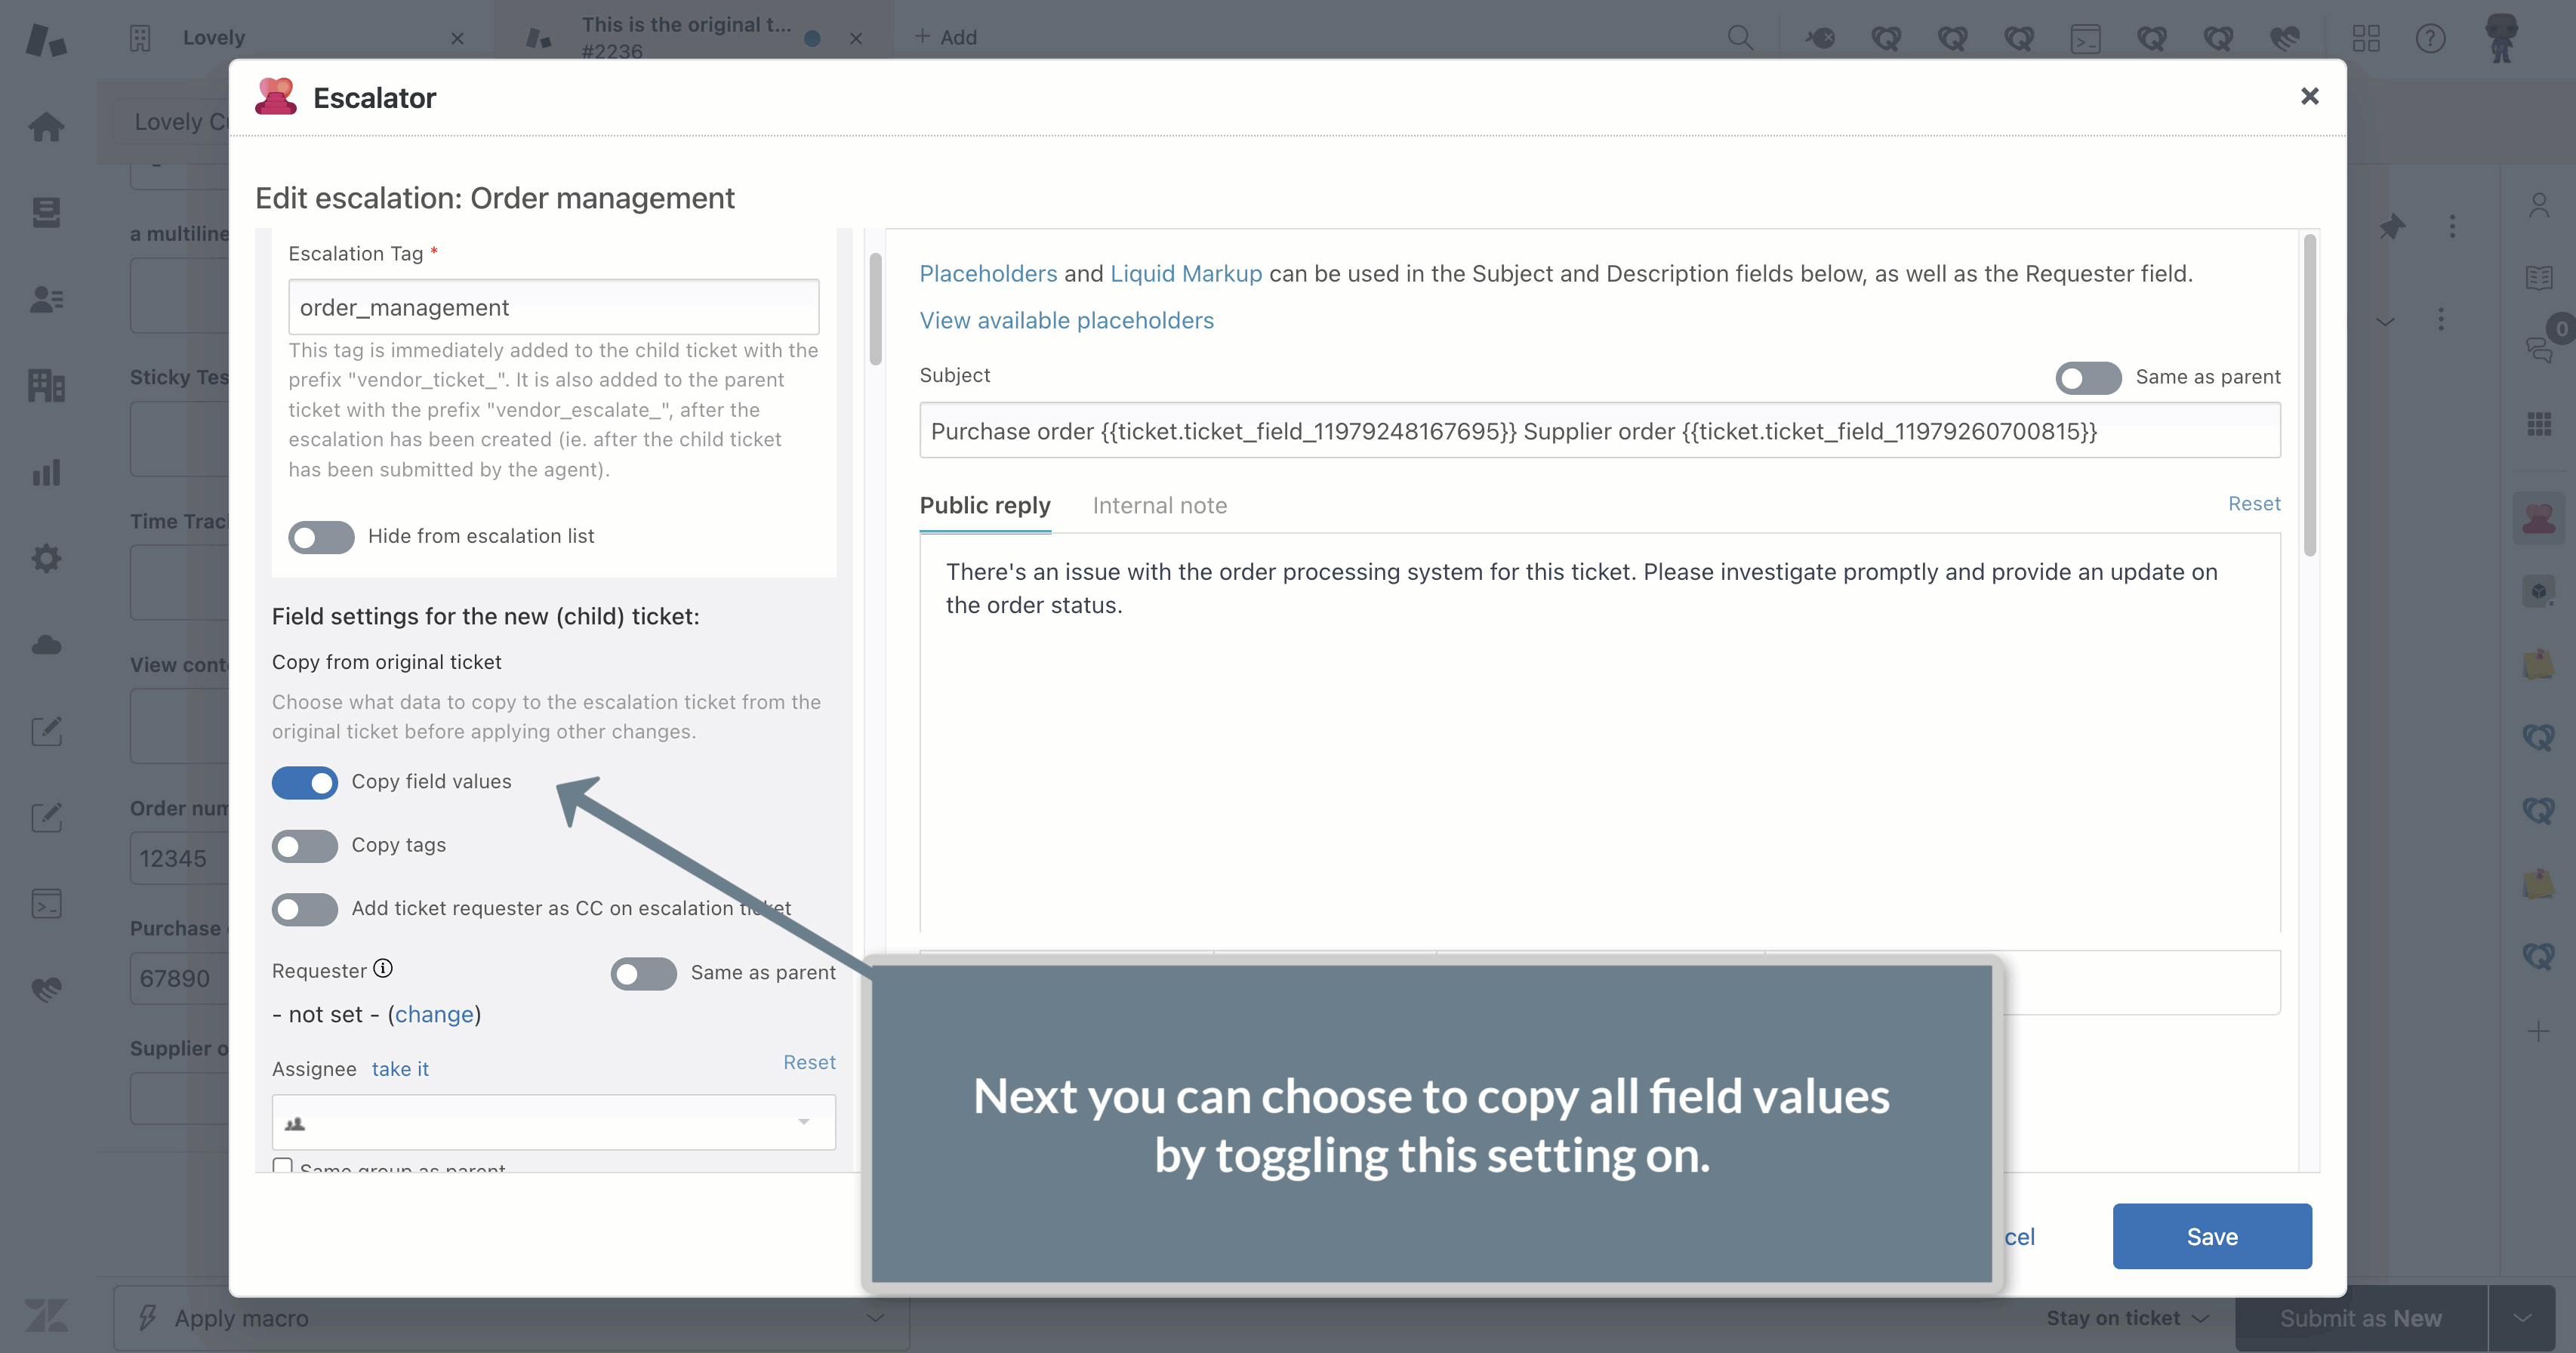Click the Order number field showing 12345
Image resolution: width=2576 pixels, height=1353 pixels.
click(x=180, y=858)
